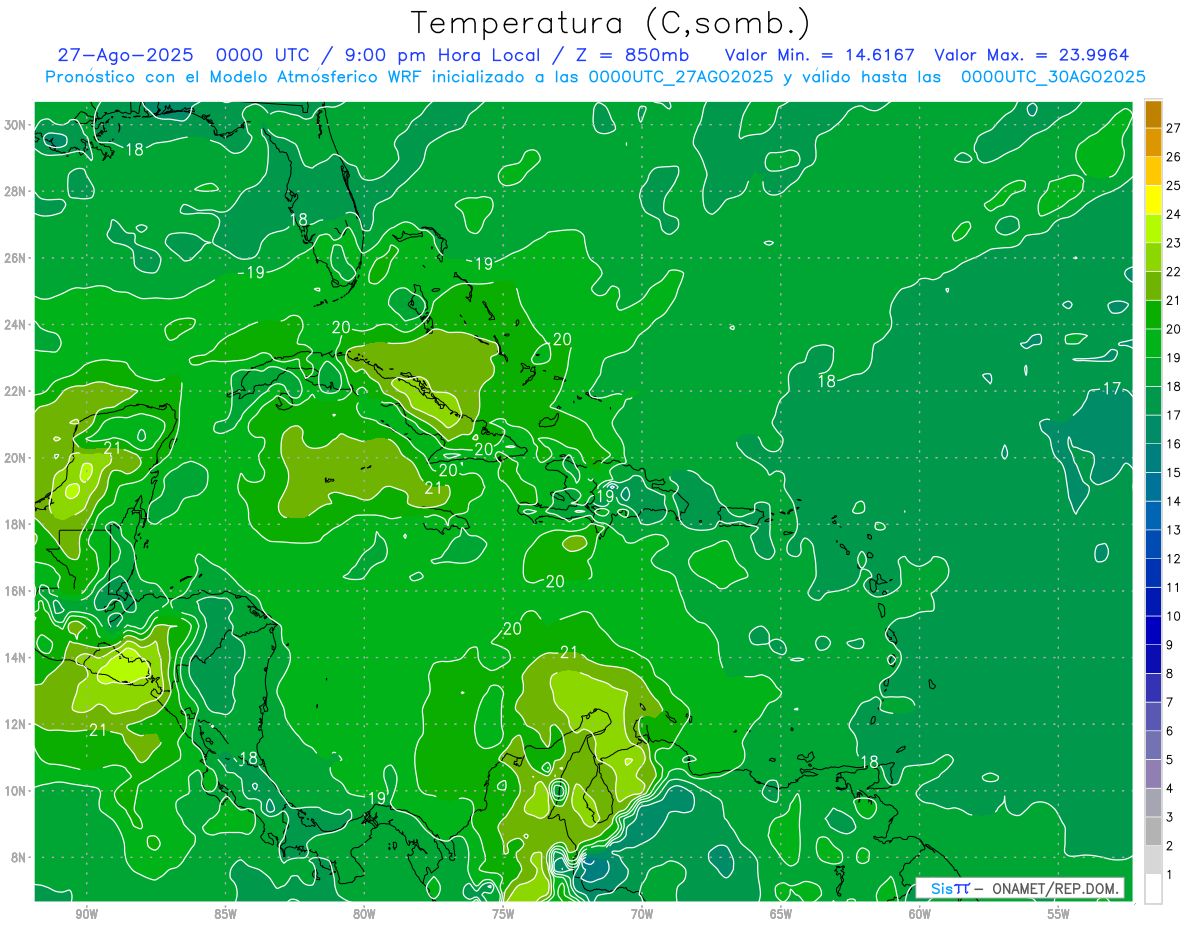Click the 24N latitude axis label
The width and height of the screenshot is (1200, 927).
[x=16, y=325]
